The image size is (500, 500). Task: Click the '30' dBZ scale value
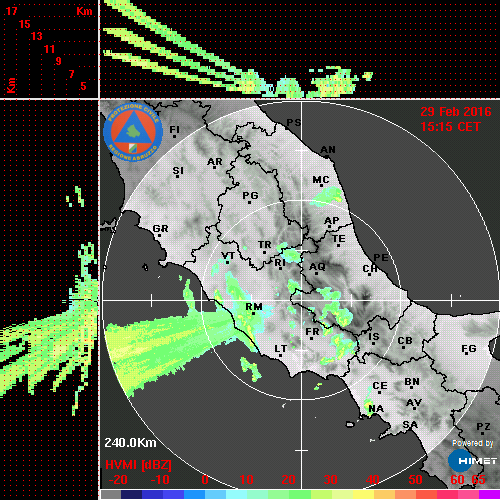(331, 480)
